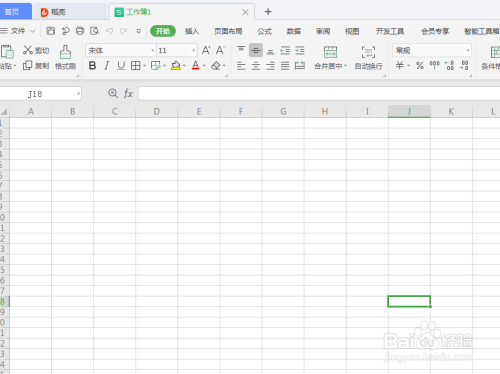This screenshot has width=500, height=374.
Task: Click the zoom magnifier next to fx
Action: pos(113,93)
